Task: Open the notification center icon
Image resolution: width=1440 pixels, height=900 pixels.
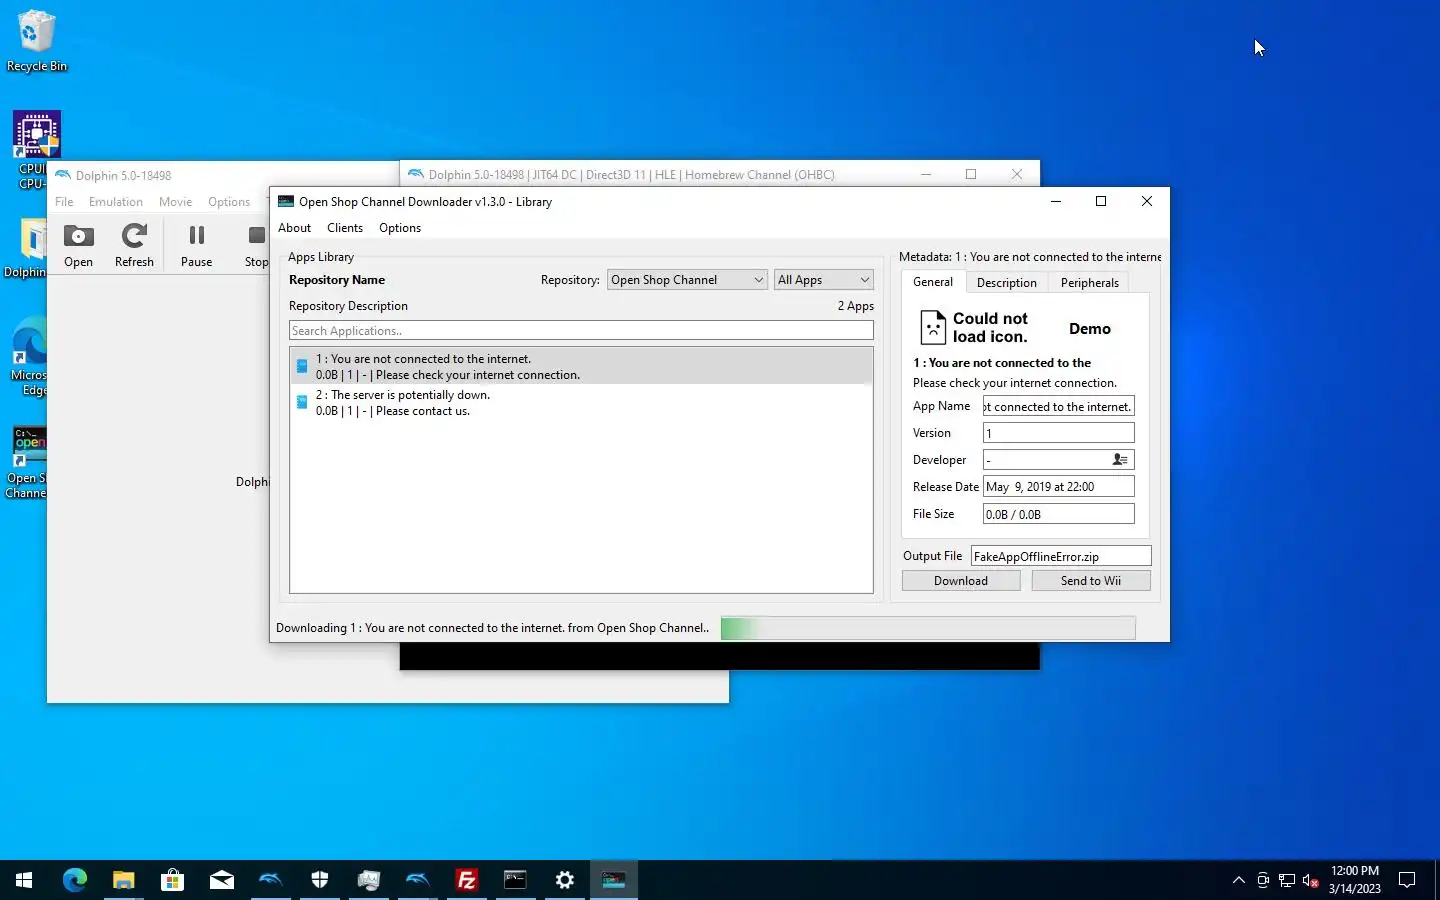Action: pos(1407,880)
